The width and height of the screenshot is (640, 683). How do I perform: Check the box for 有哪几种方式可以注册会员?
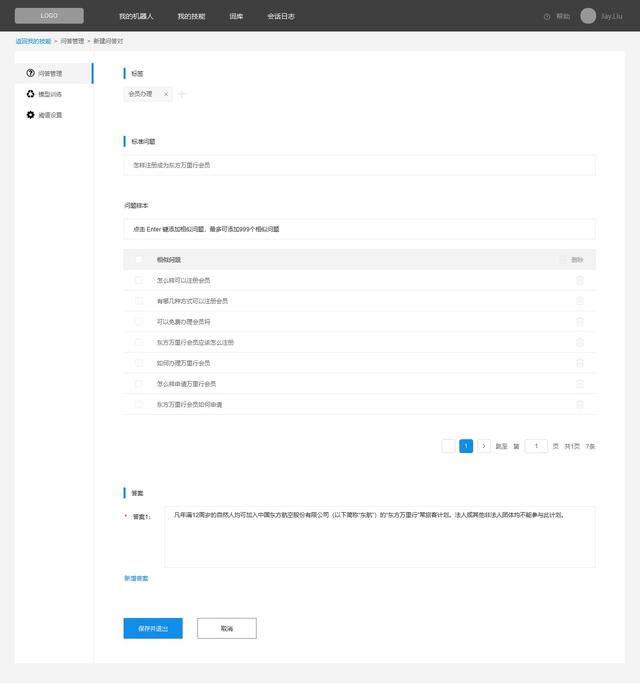coord(139,301)
